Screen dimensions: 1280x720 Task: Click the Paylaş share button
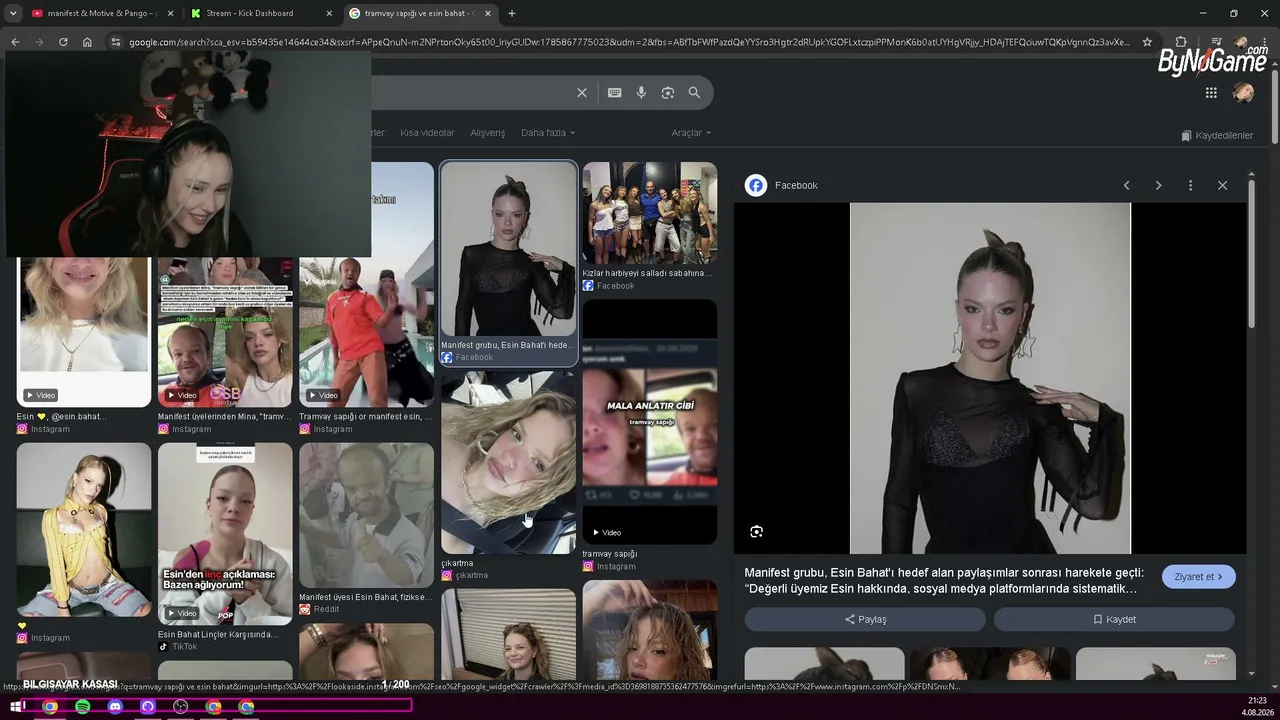point(865,619)
